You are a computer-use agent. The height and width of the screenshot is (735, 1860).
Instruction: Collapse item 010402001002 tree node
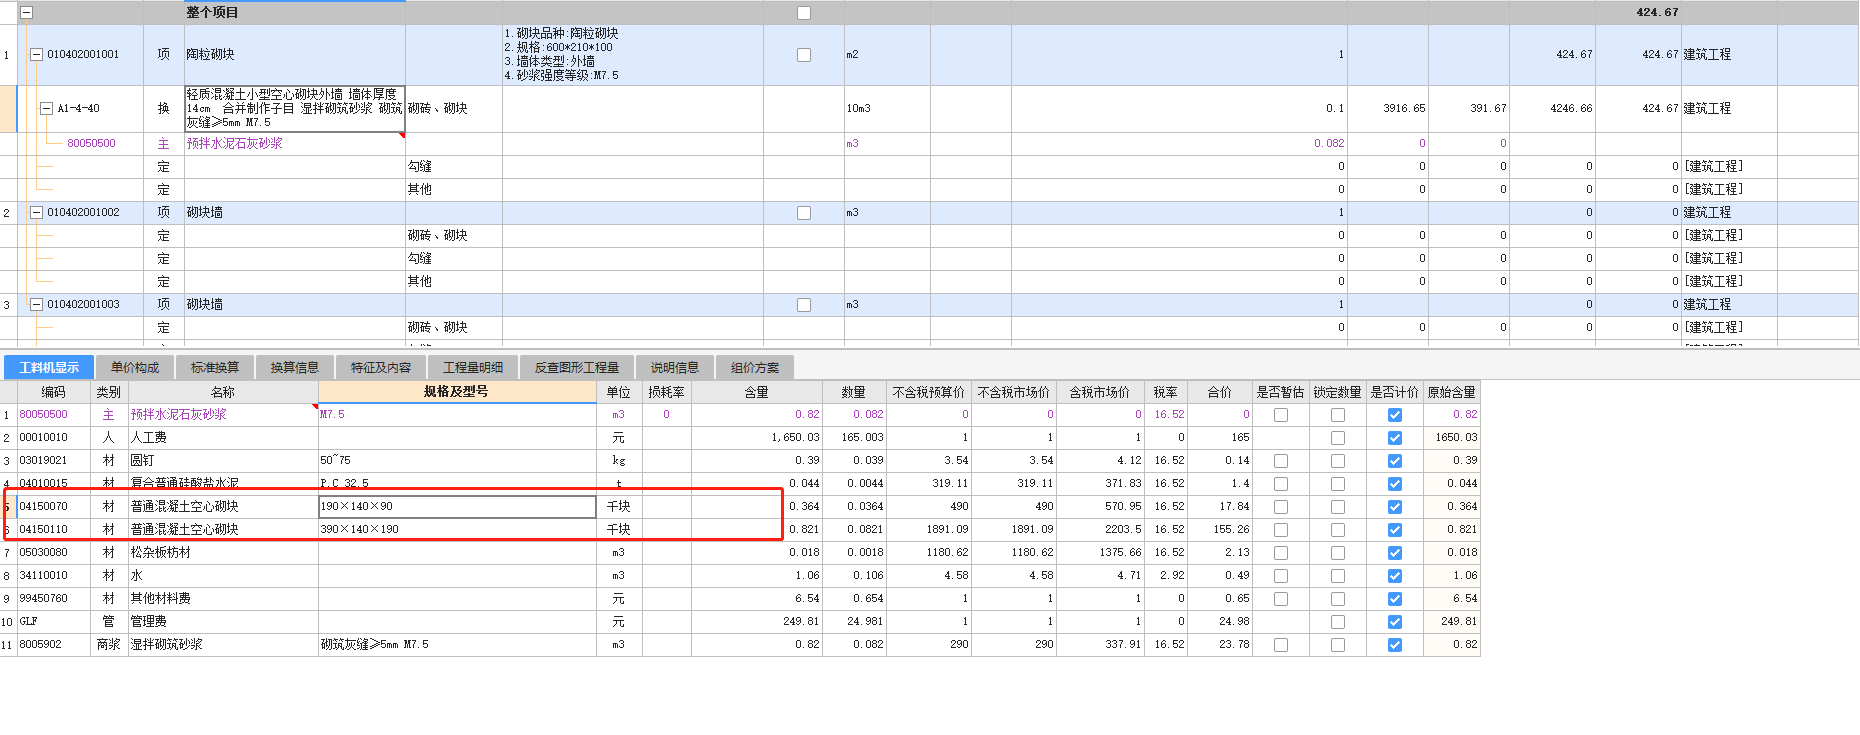(x=37, y=212)
